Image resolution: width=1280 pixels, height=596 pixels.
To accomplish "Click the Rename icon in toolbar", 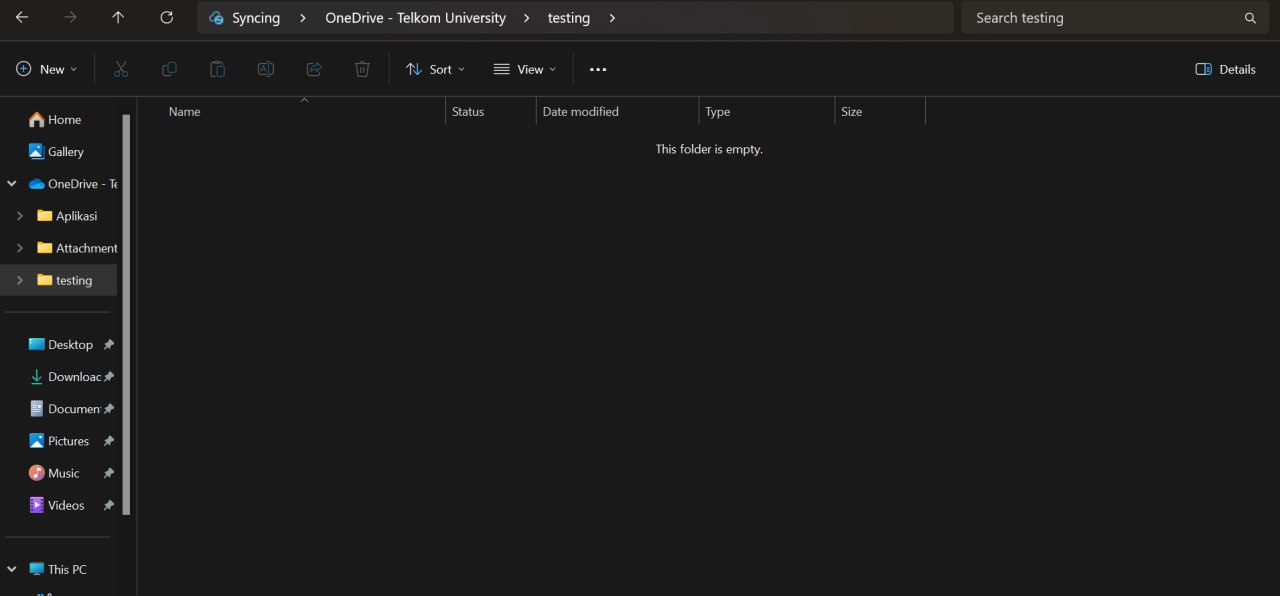I will pyautogui.click(x=265, y=69).
